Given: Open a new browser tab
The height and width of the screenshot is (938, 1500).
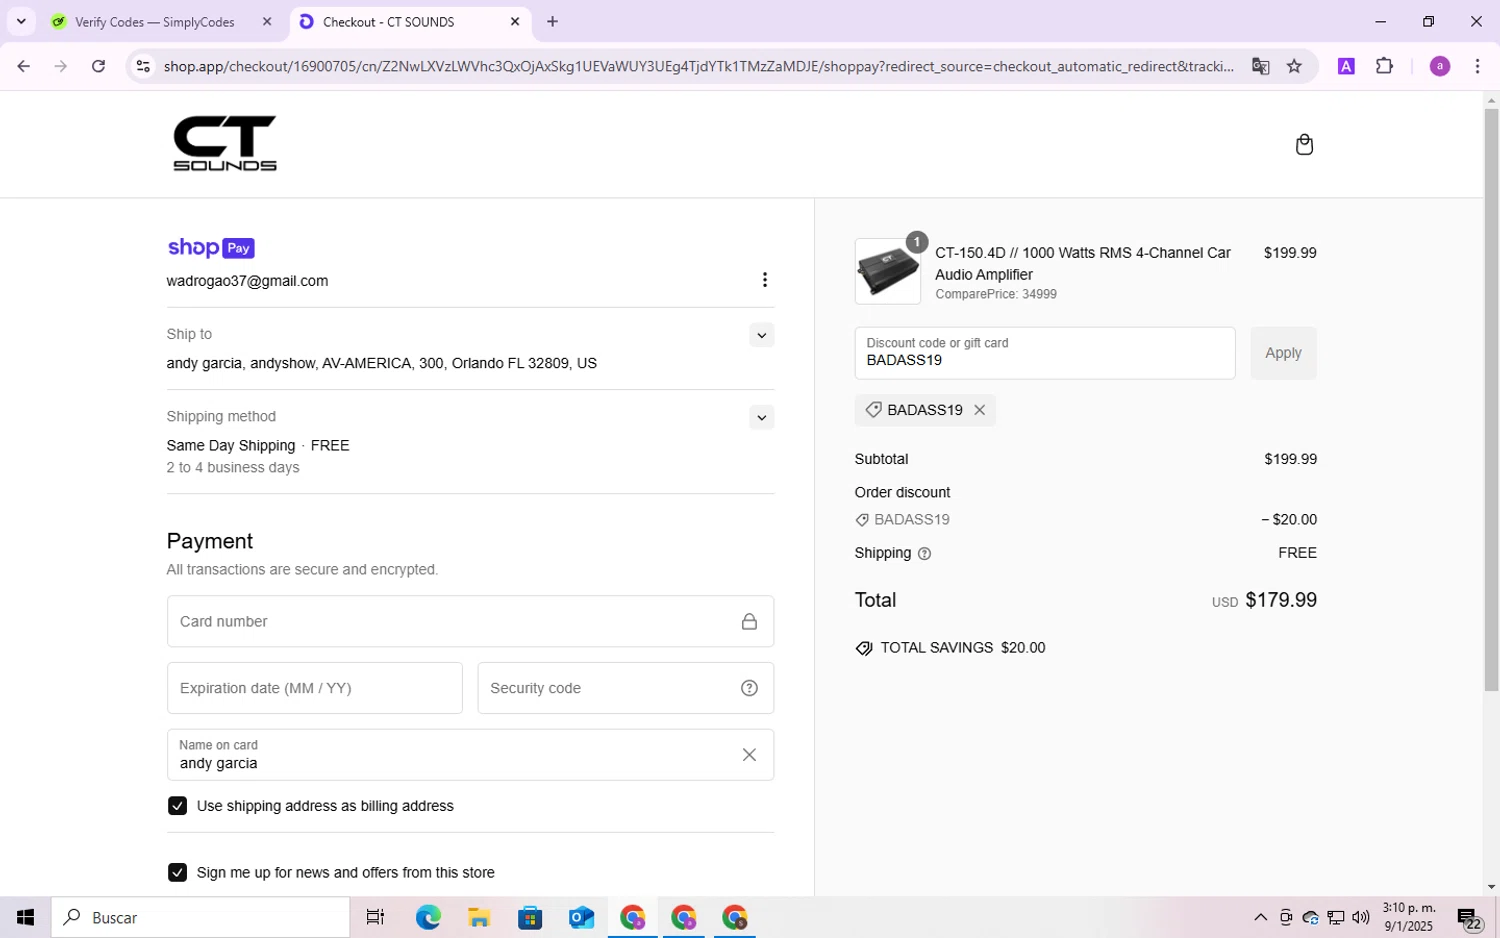Looking at the screenshot, I should [552, 21].
